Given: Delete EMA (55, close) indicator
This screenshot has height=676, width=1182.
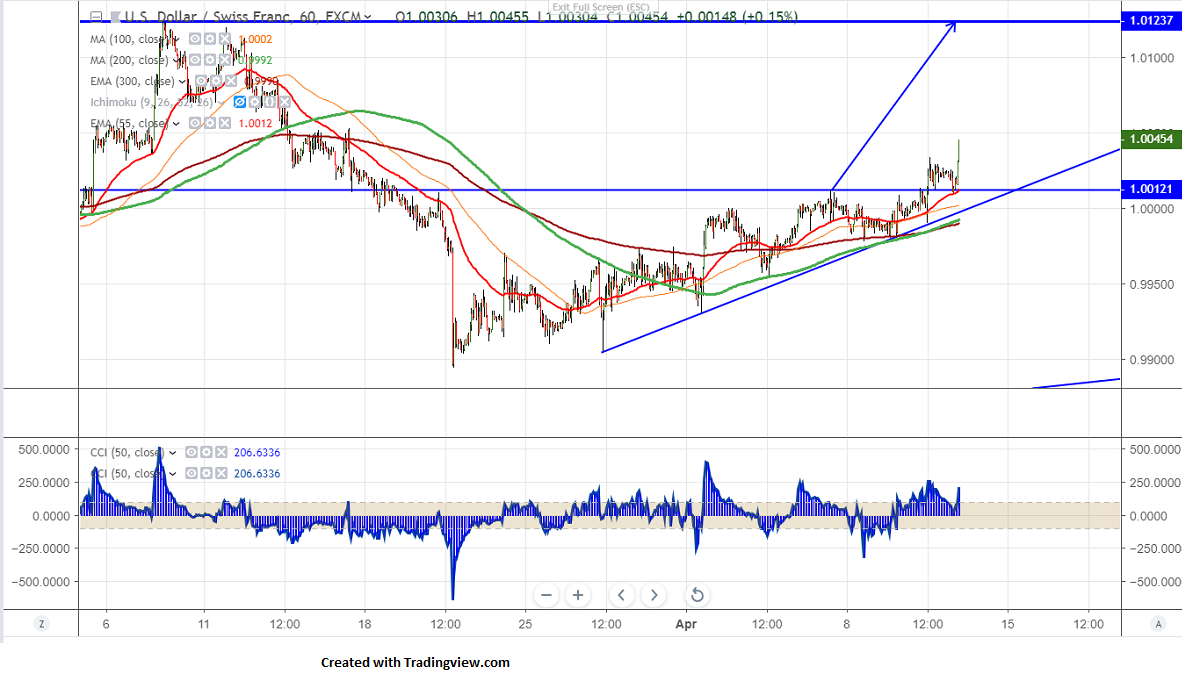Looking at the screenshot, I should 225,124.
